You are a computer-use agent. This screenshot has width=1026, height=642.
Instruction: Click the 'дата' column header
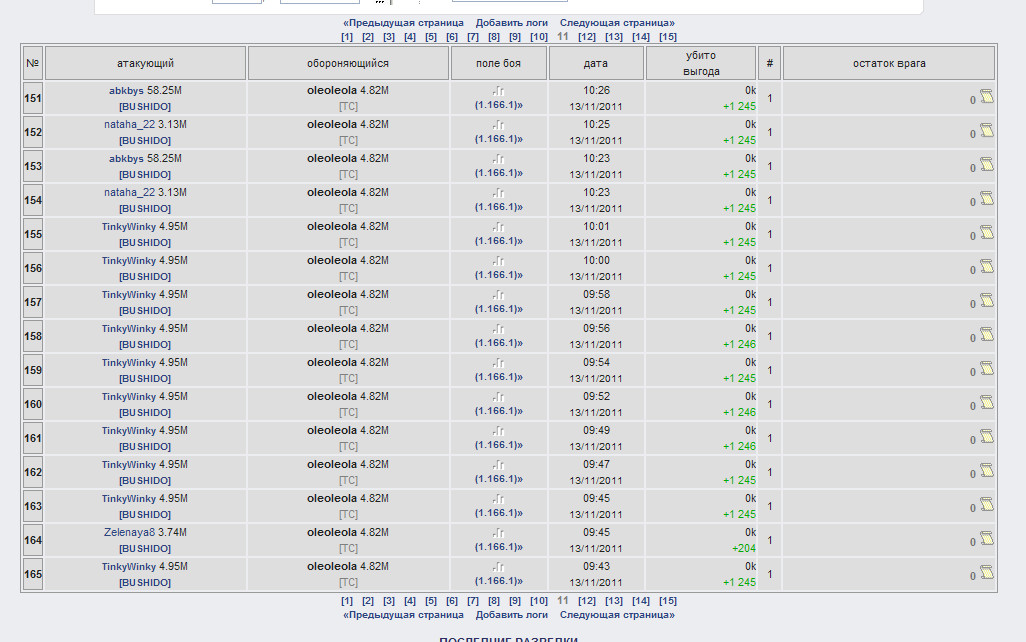click(x=596, y=64)
